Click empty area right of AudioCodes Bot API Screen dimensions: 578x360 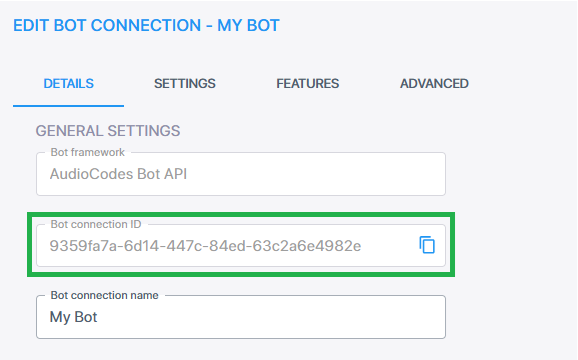(x=313, y=174)
